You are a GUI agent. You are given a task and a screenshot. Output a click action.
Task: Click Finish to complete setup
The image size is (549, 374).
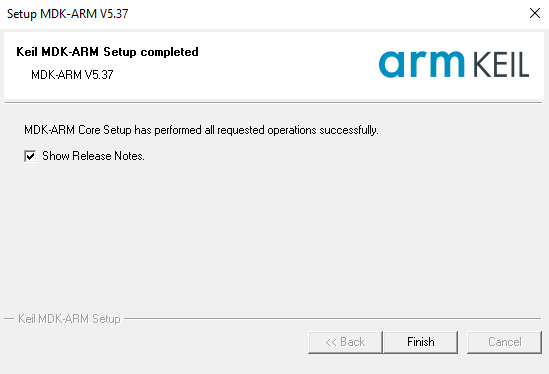coord(421,342)
